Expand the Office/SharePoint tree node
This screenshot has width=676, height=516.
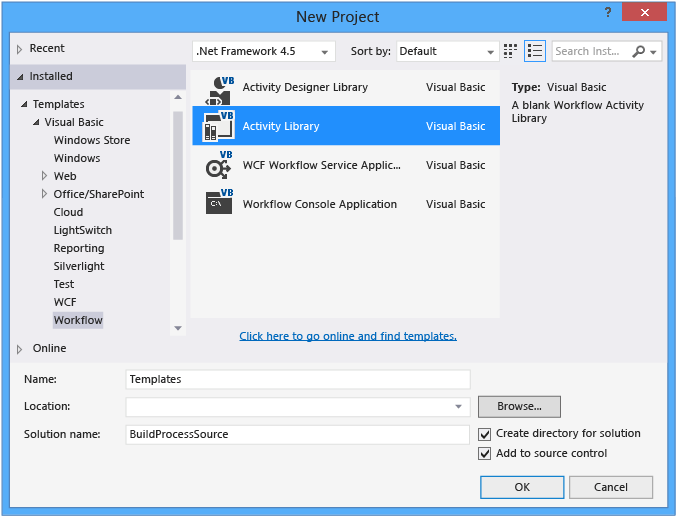(44, 194)
